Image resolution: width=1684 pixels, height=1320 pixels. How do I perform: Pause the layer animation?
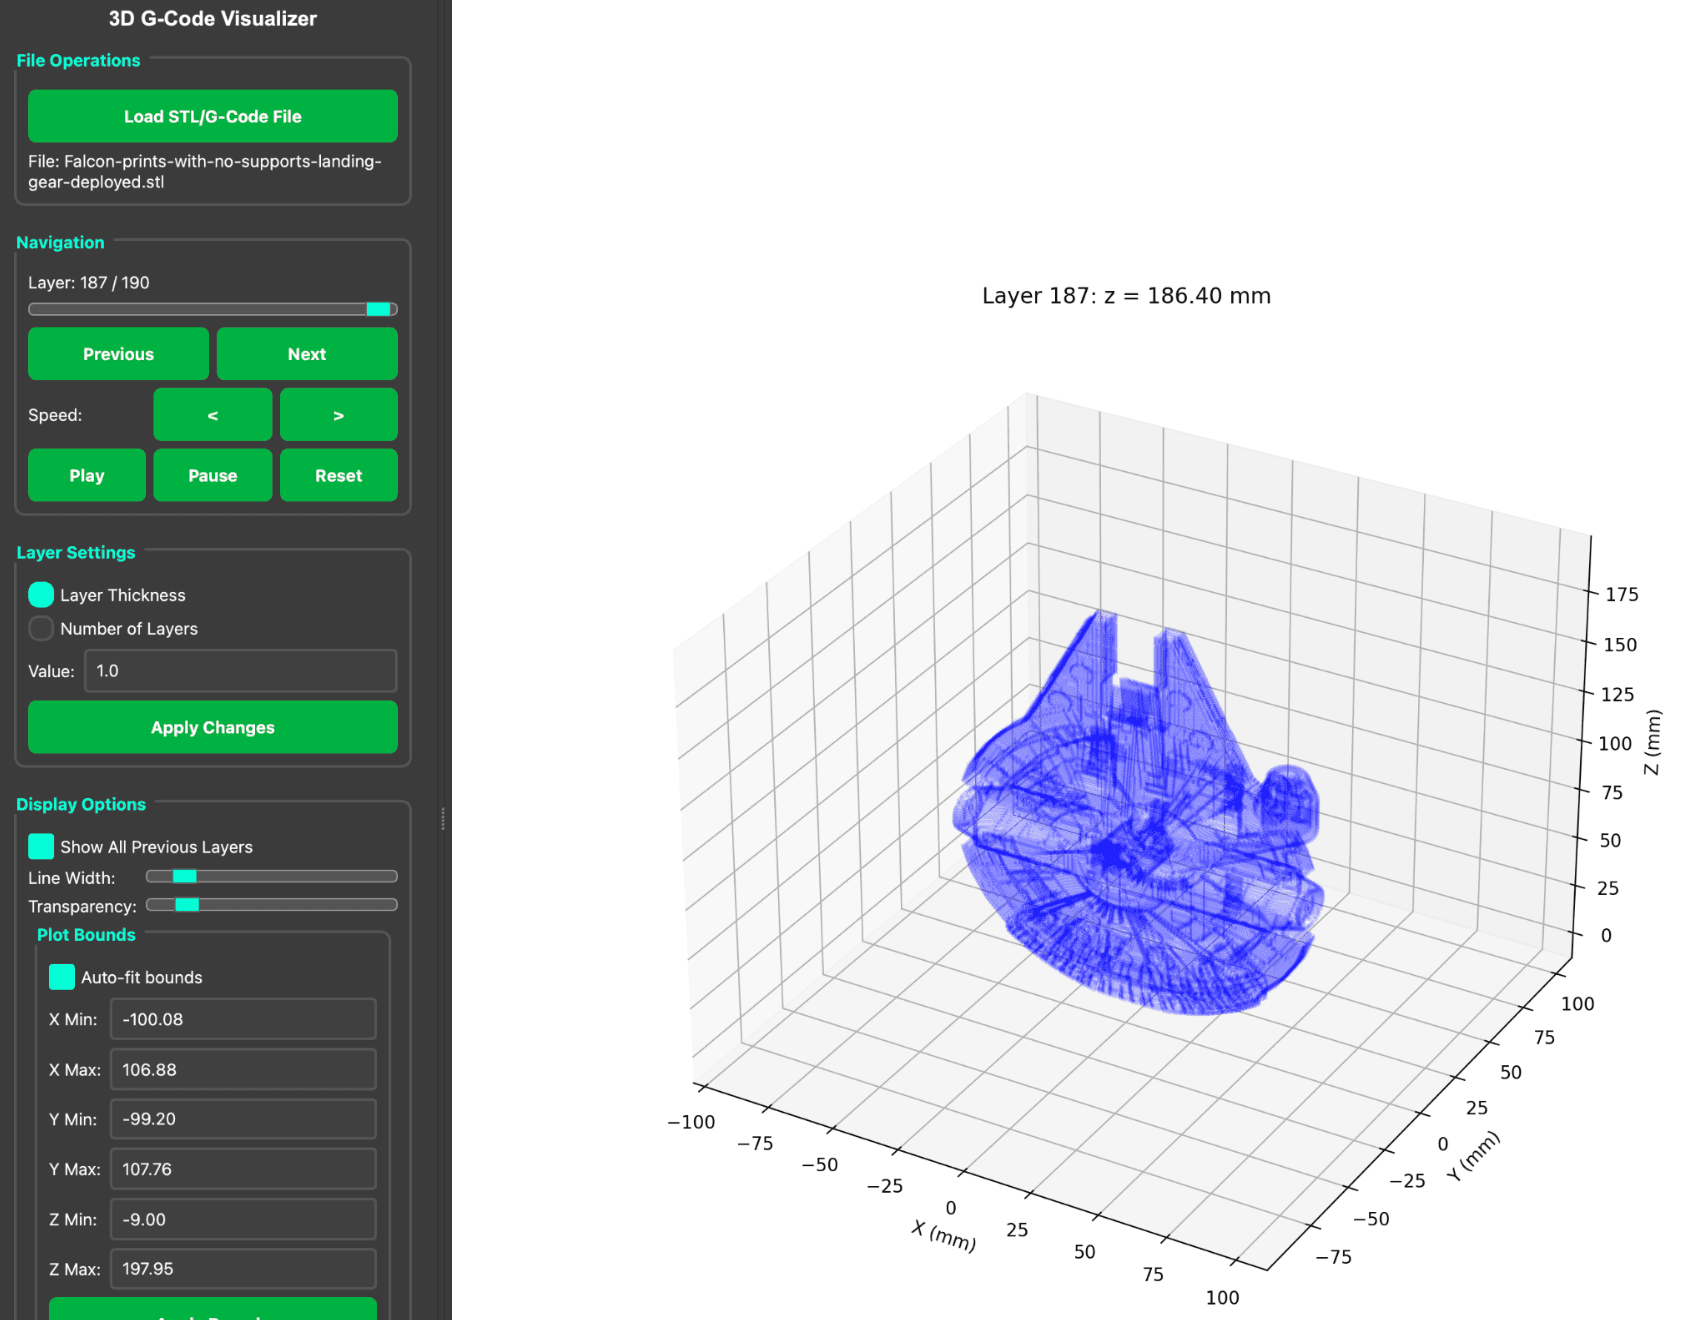212,475
